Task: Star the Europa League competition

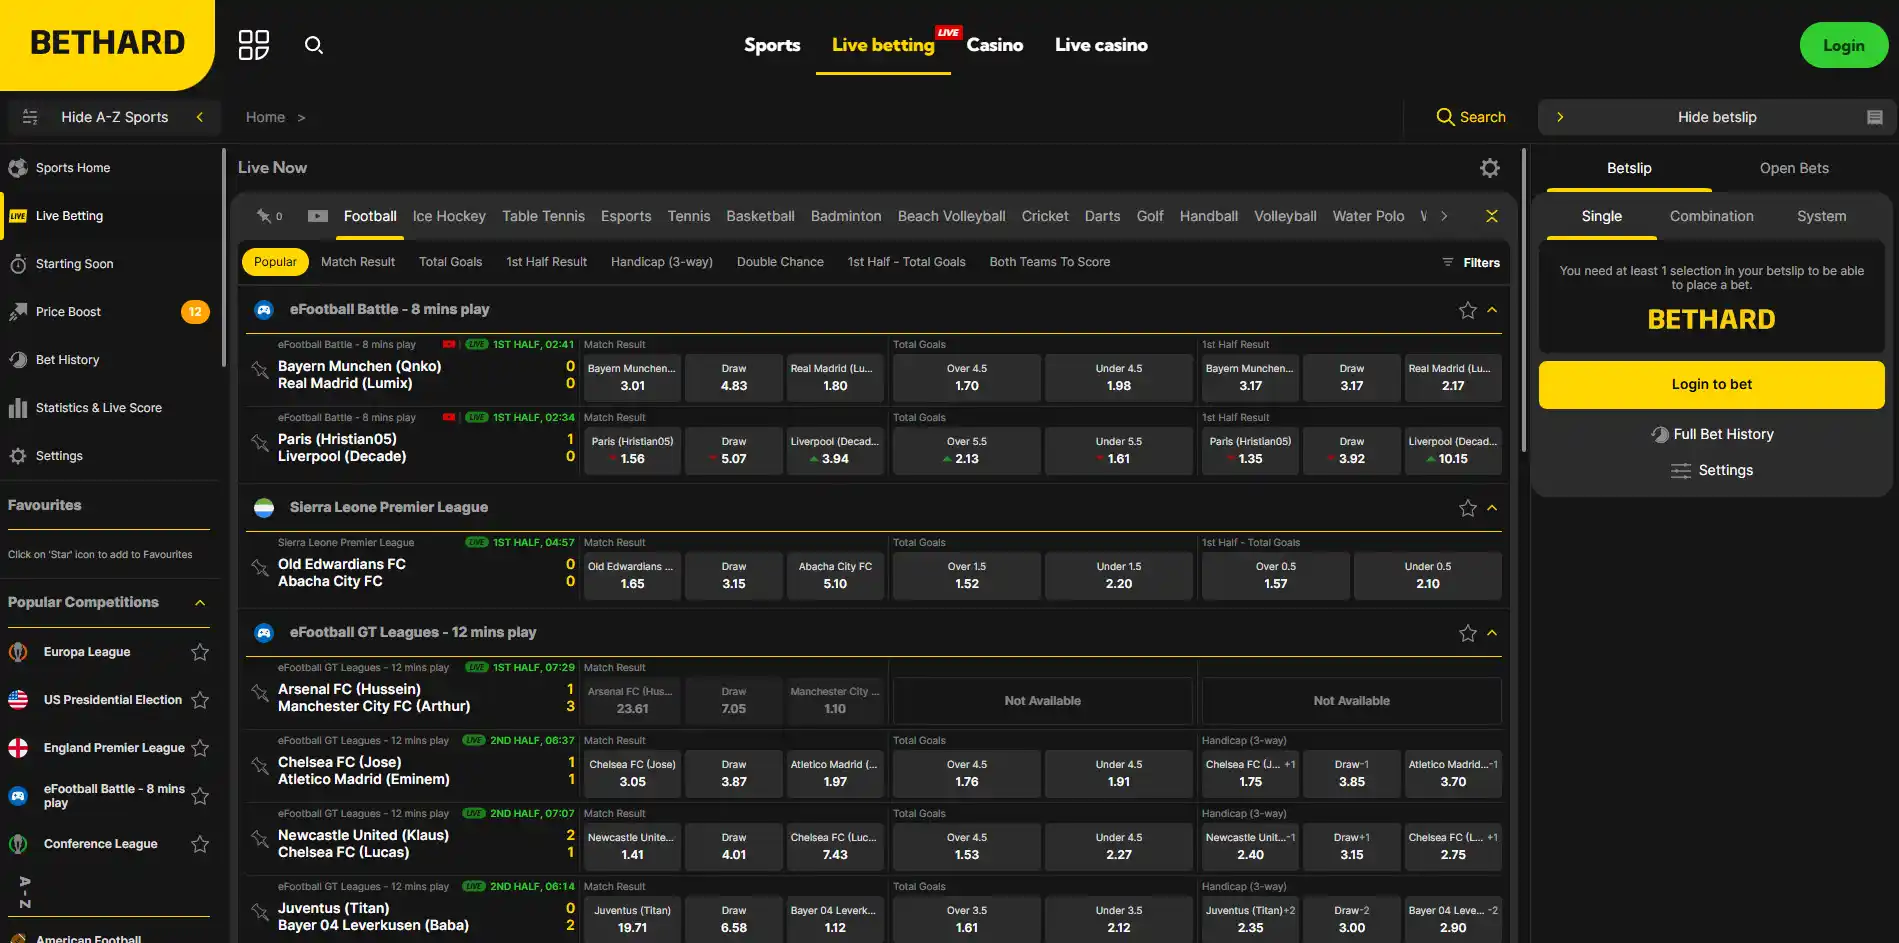Action: [200, 652]
